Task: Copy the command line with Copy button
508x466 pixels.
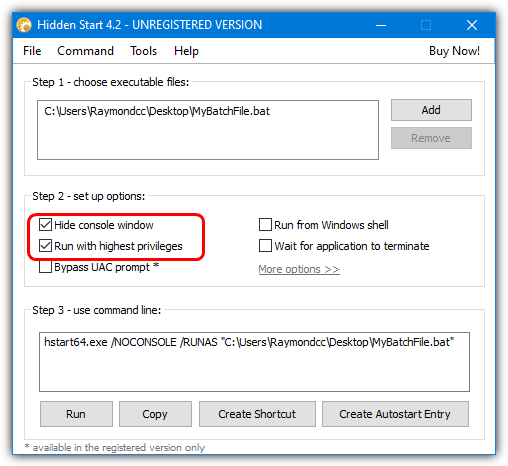Action: (155, 414)
